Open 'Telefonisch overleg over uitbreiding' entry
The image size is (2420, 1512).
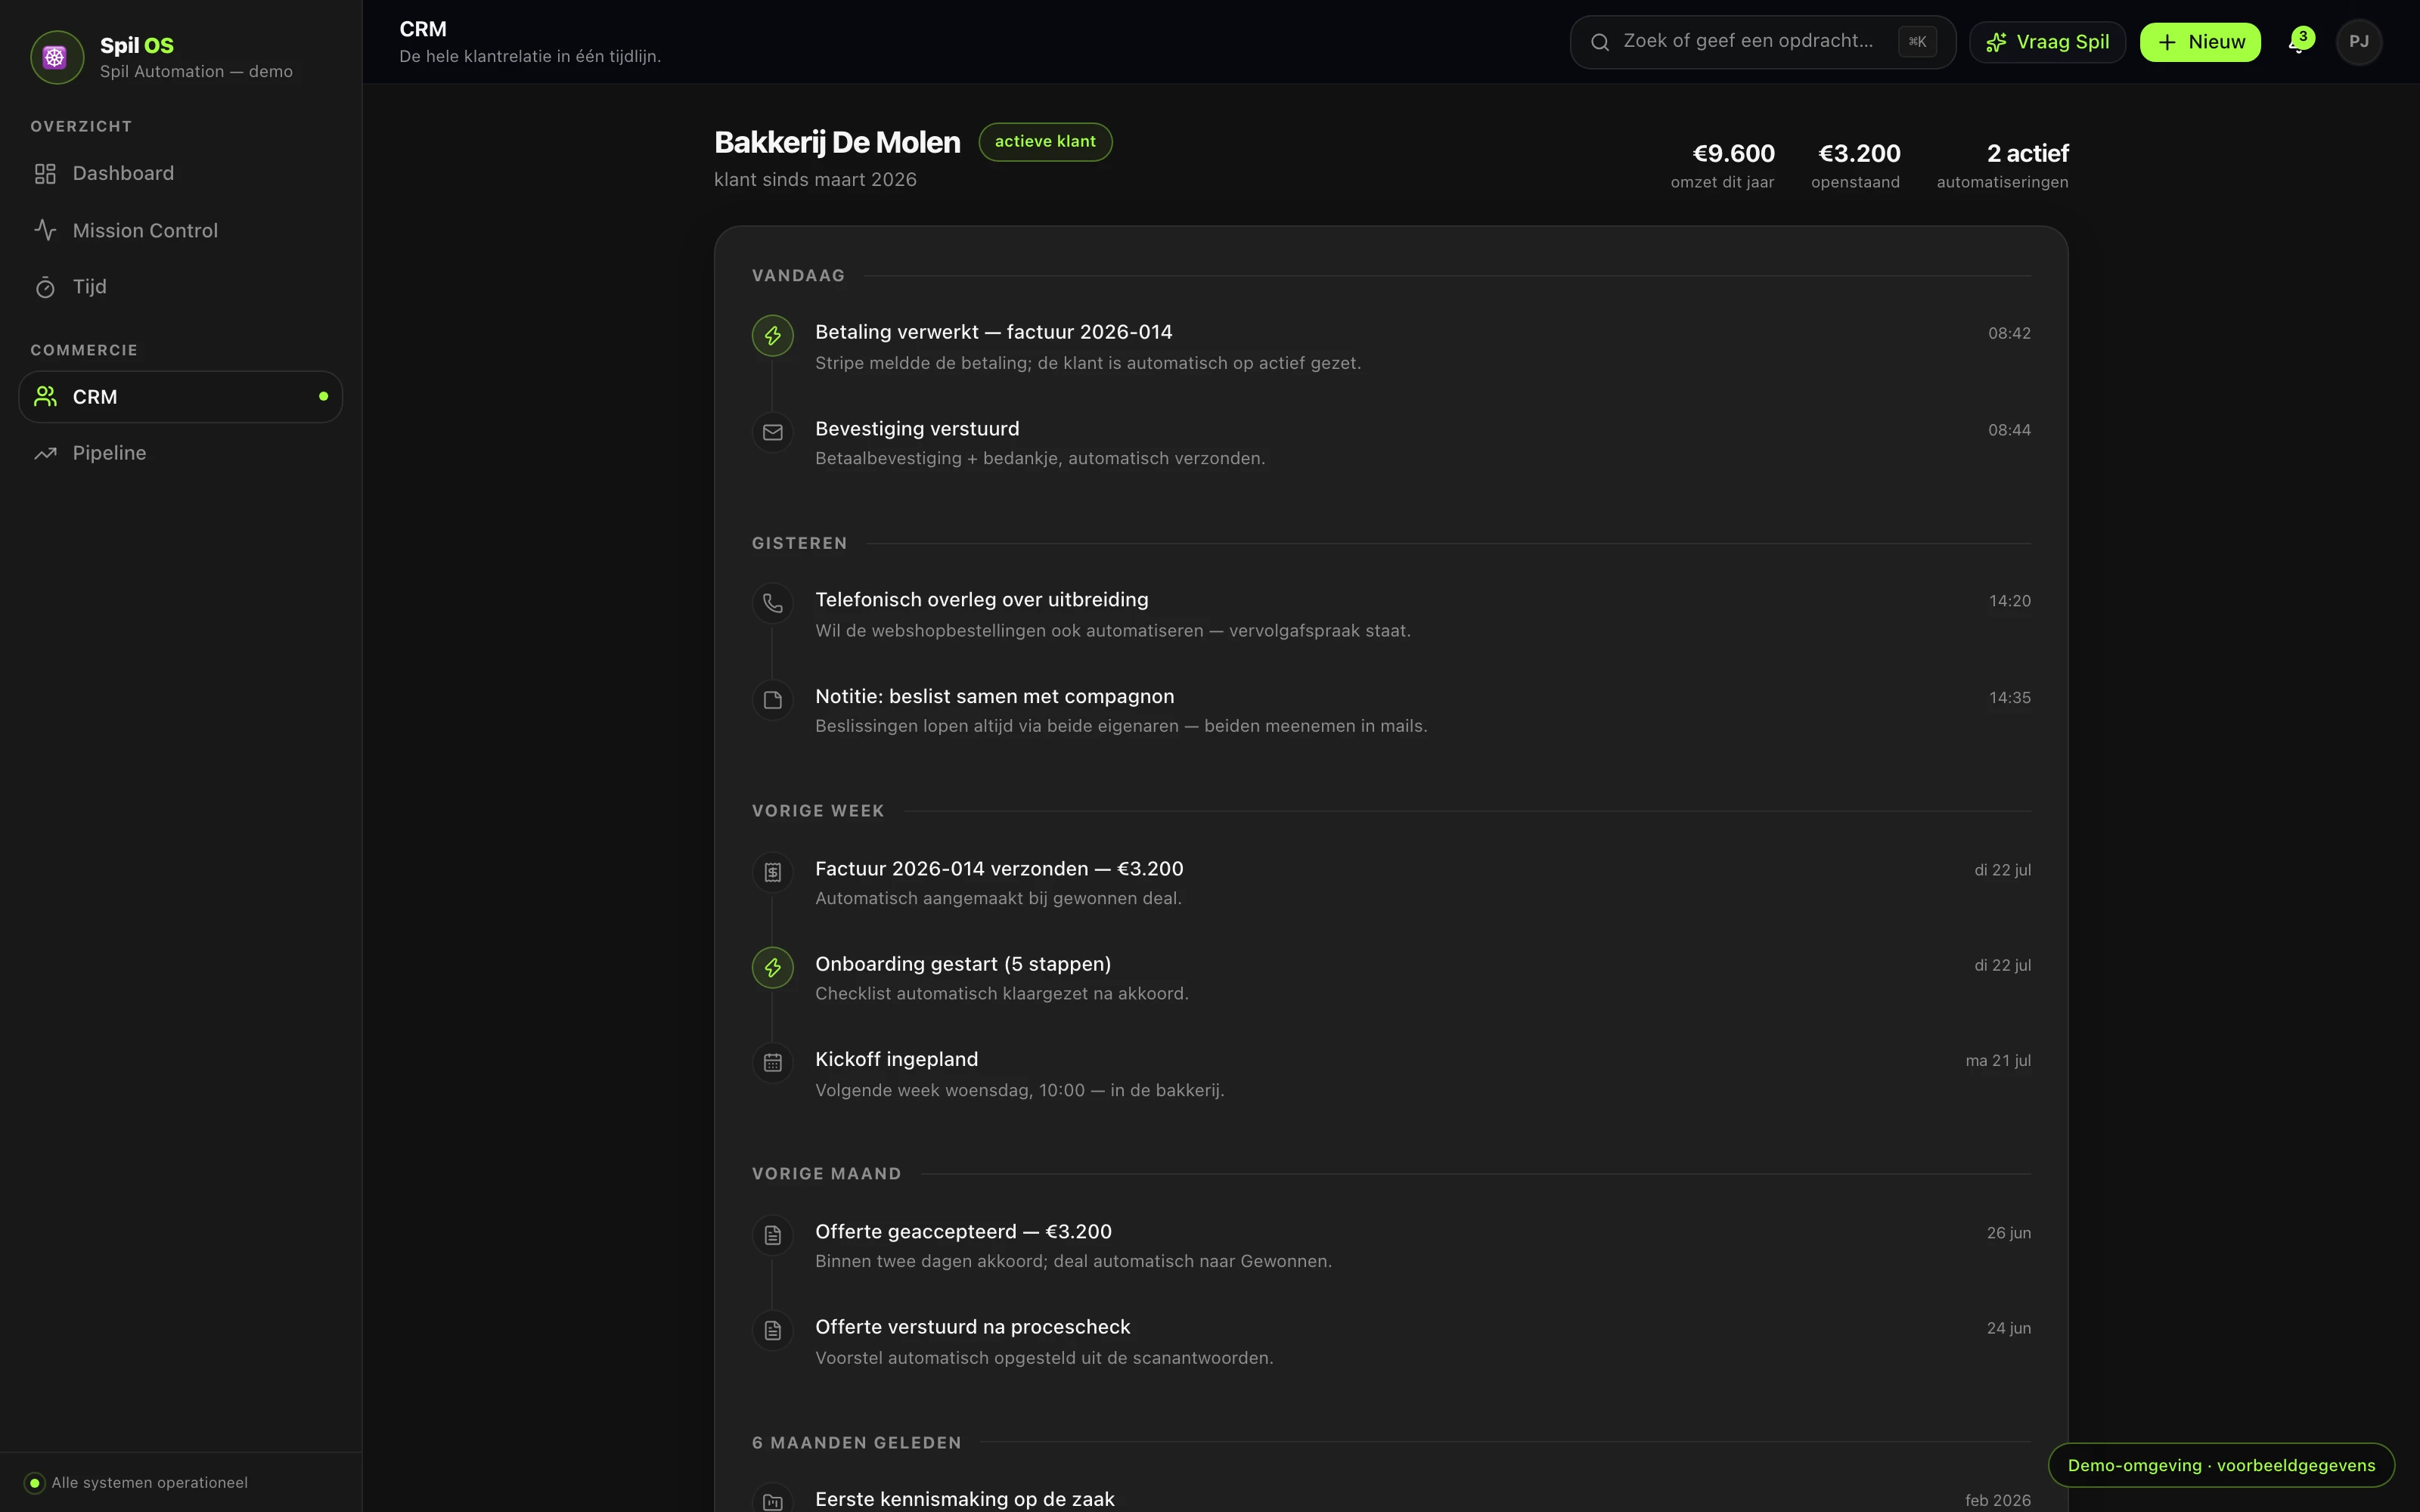click(1391, 614)
